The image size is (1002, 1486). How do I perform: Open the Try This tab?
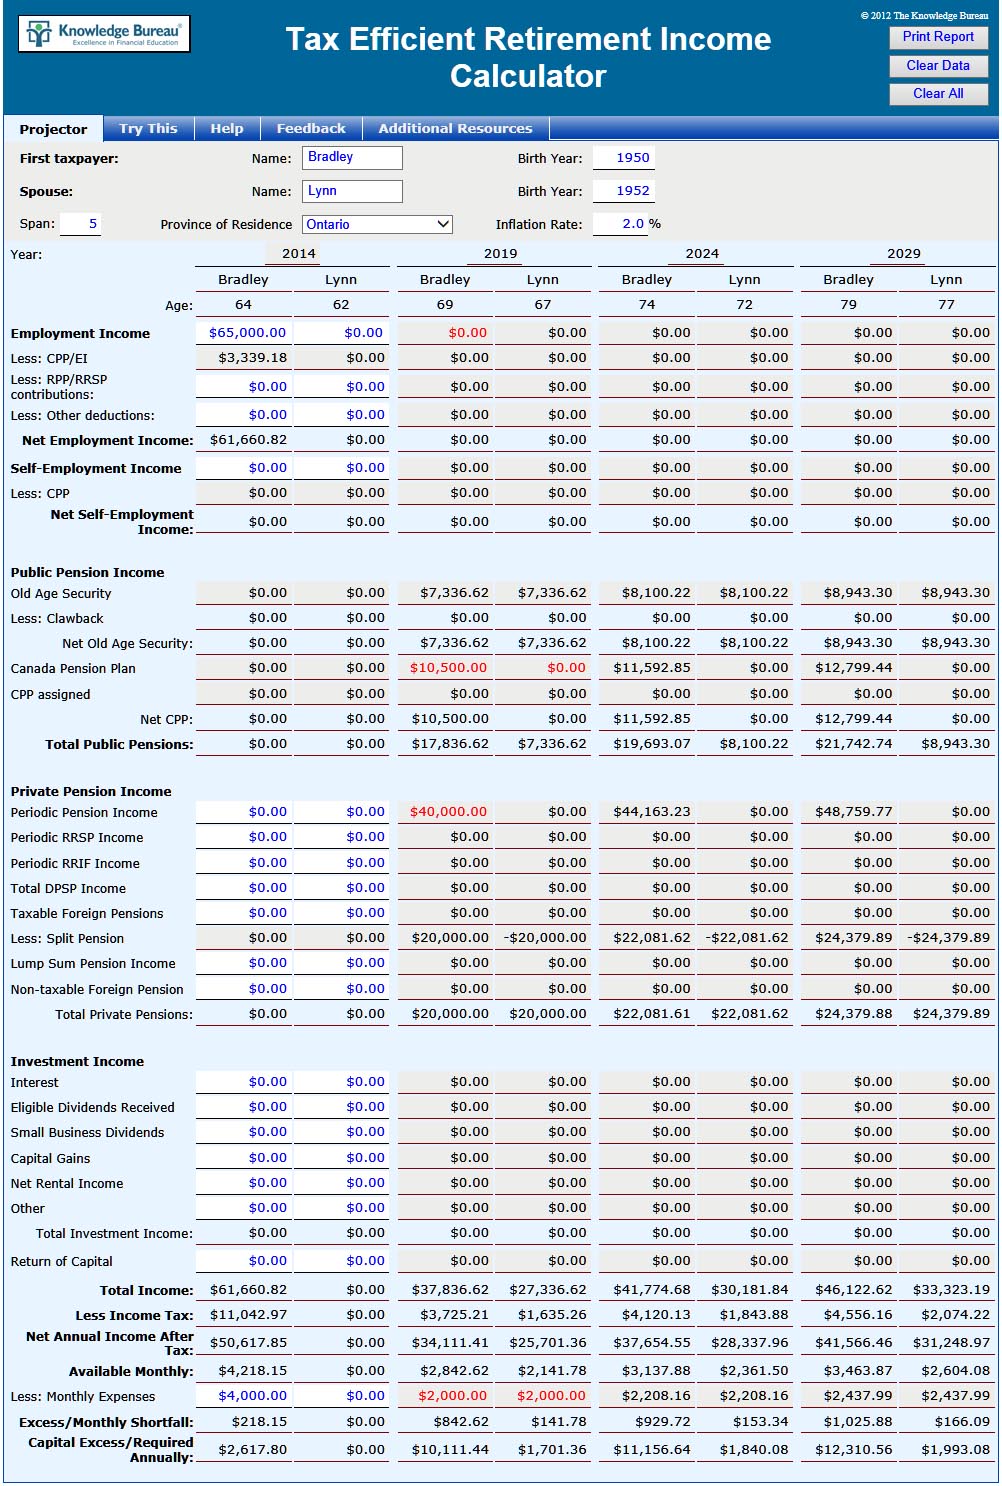[148, 129]
